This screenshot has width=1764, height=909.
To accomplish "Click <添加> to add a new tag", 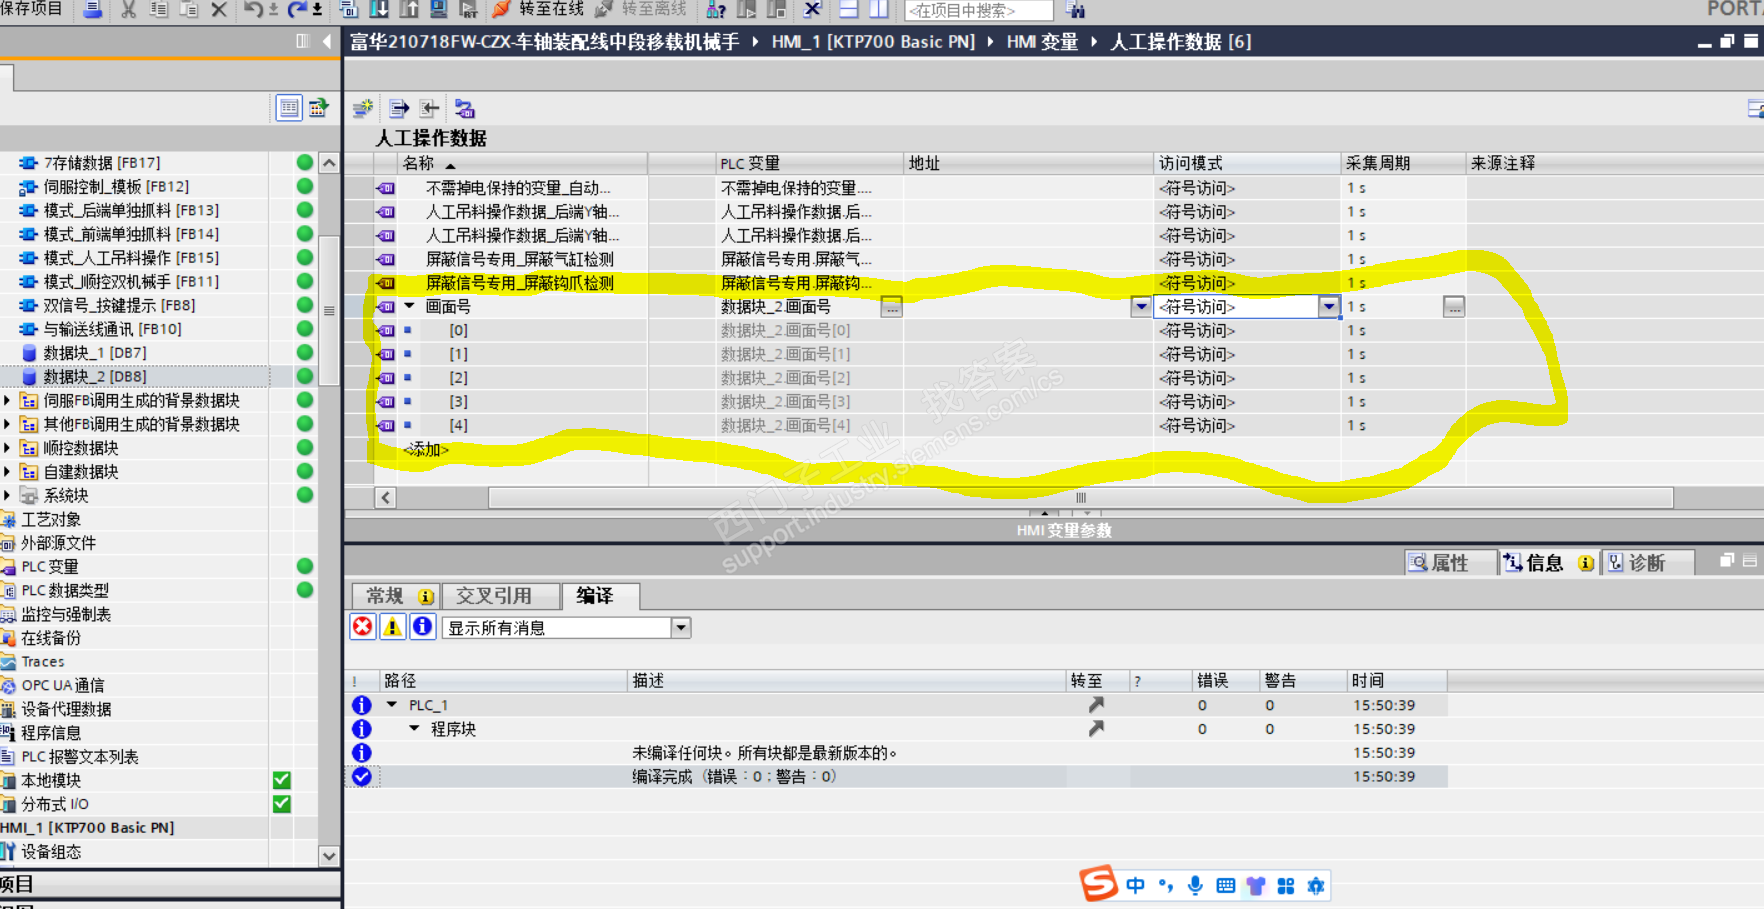I will tap(426, 449).
